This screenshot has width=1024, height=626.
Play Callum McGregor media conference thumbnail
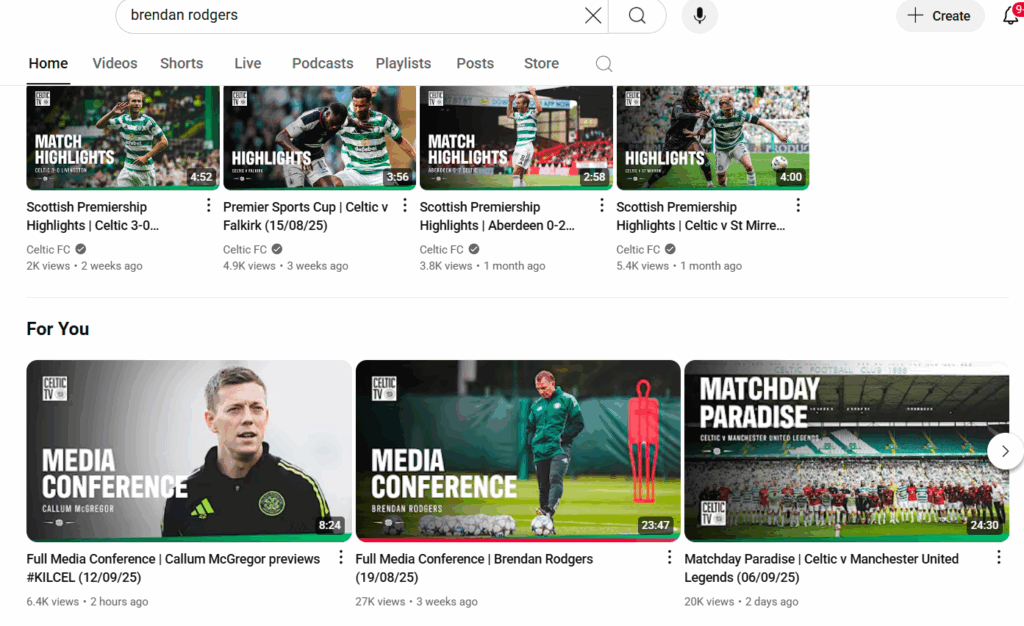coord(189,451)
